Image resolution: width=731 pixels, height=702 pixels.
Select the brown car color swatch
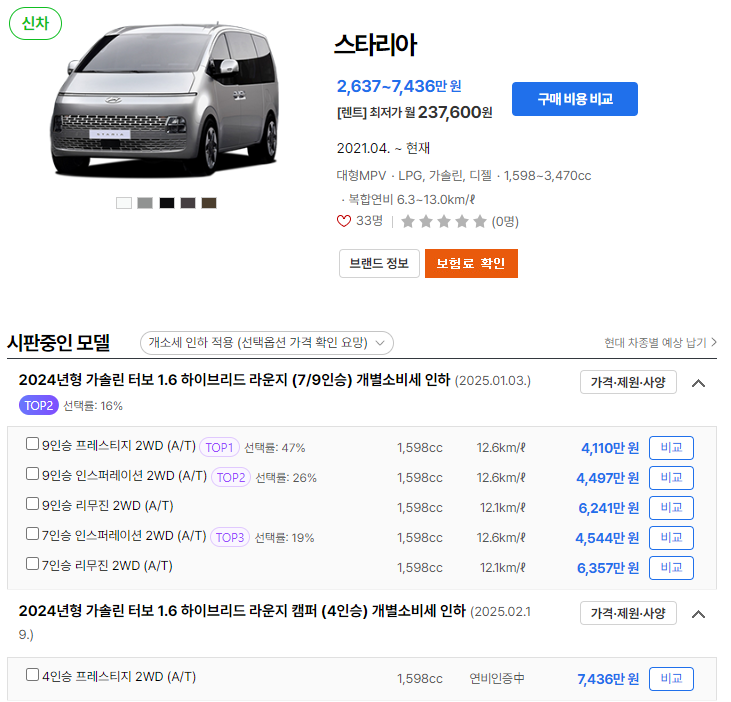pos(209,203)
